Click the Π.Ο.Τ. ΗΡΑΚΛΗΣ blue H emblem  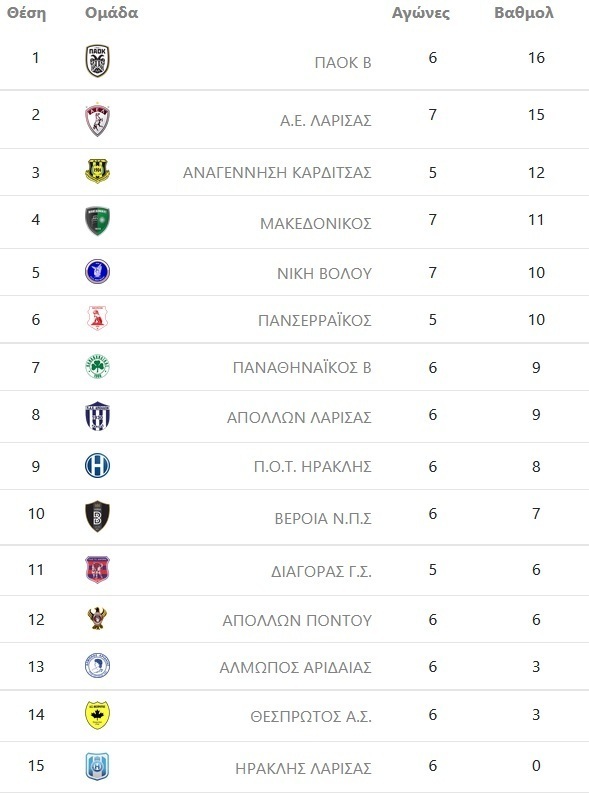pyautogui.click(x=98, y=465)
